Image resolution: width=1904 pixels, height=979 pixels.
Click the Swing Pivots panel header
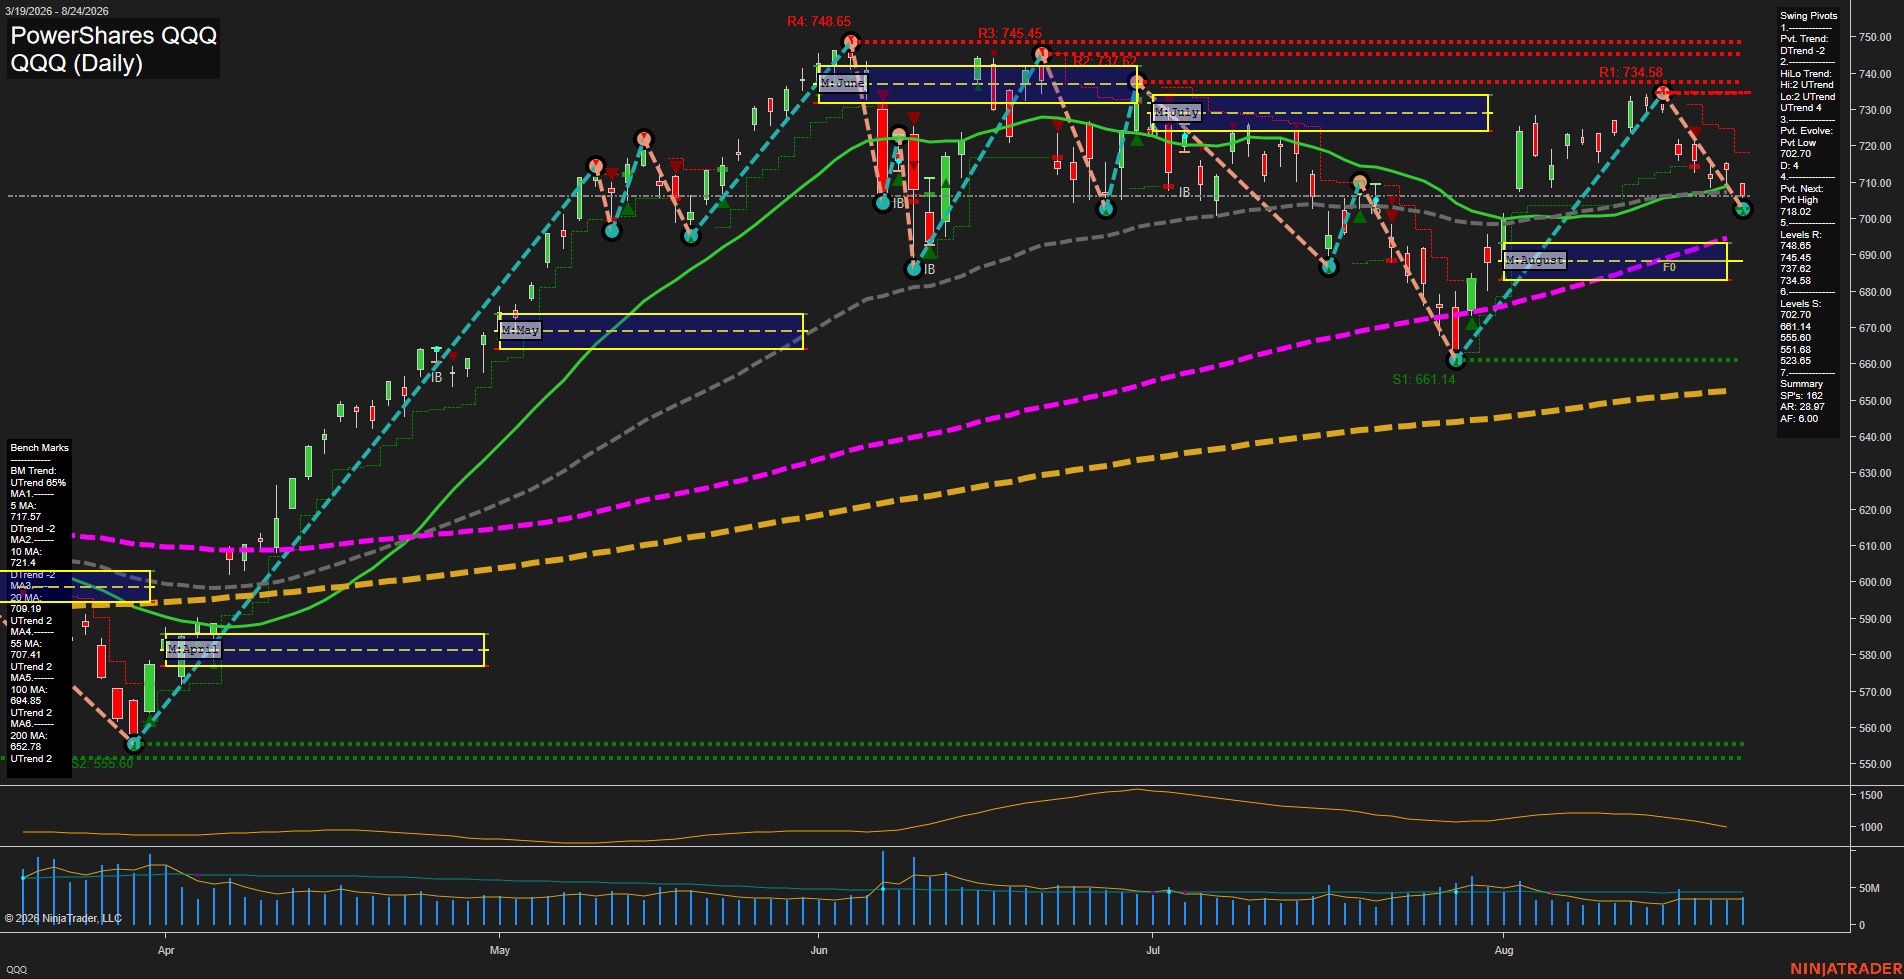pos(1808,16)
